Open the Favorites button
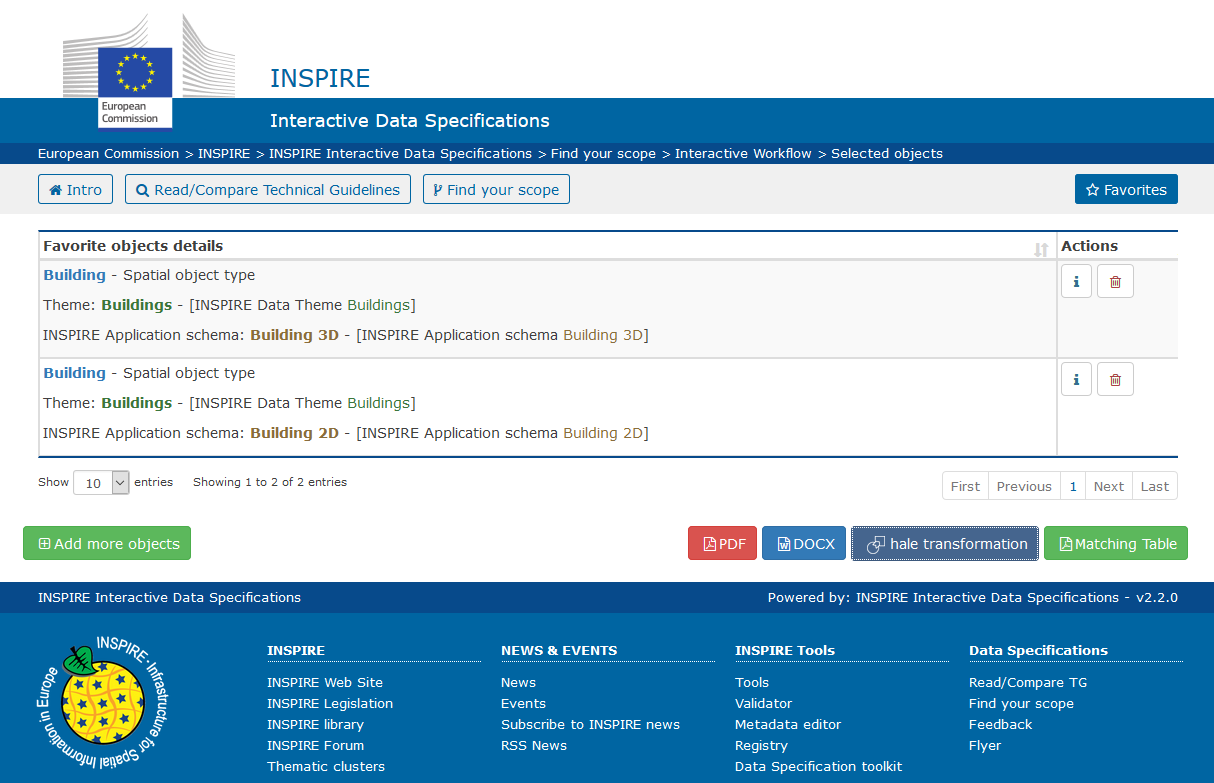 pos(1126,189)
